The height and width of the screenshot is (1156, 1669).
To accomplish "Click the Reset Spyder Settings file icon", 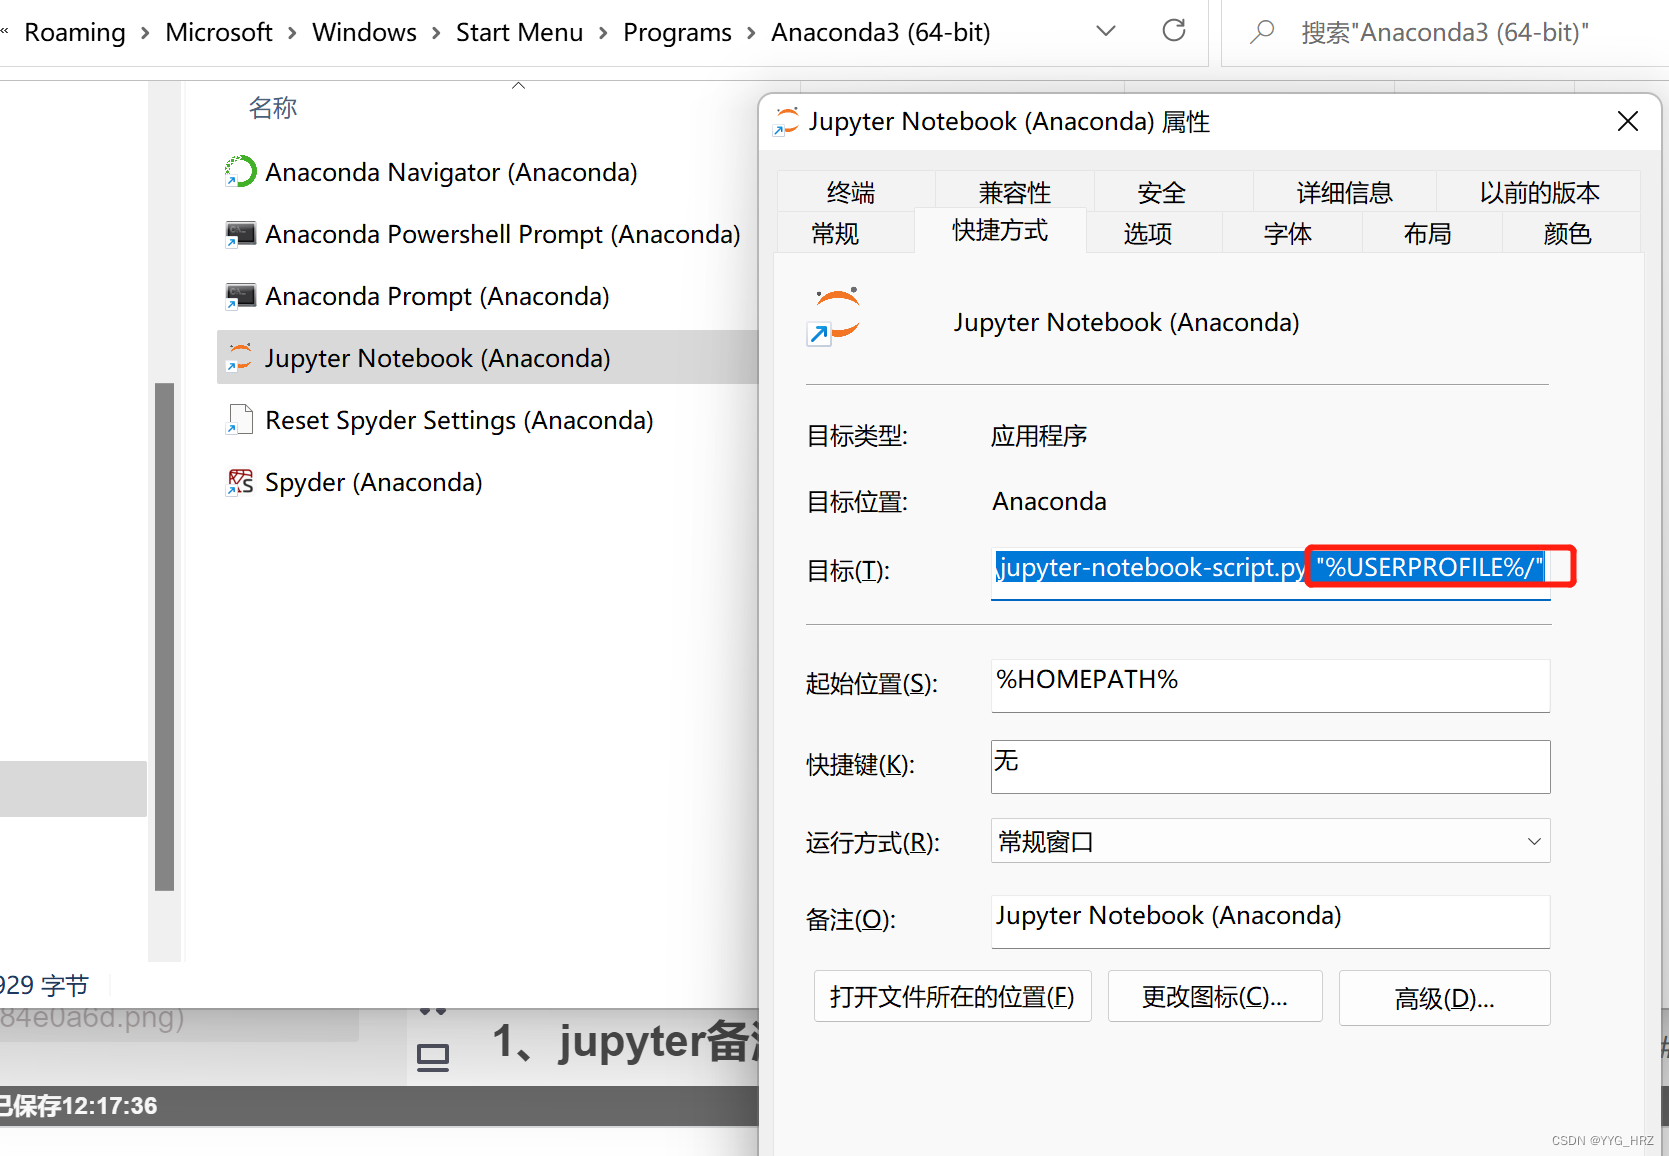I will point(240,420).
